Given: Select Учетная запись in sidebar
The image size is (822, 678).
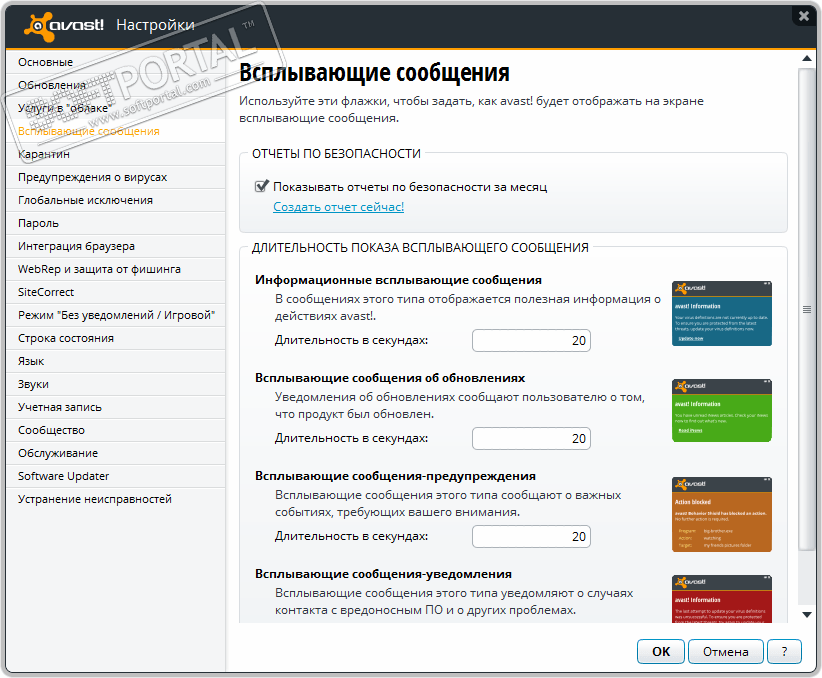Looking at the screenshot, I should pyautogui.click(x=116, y=407).
